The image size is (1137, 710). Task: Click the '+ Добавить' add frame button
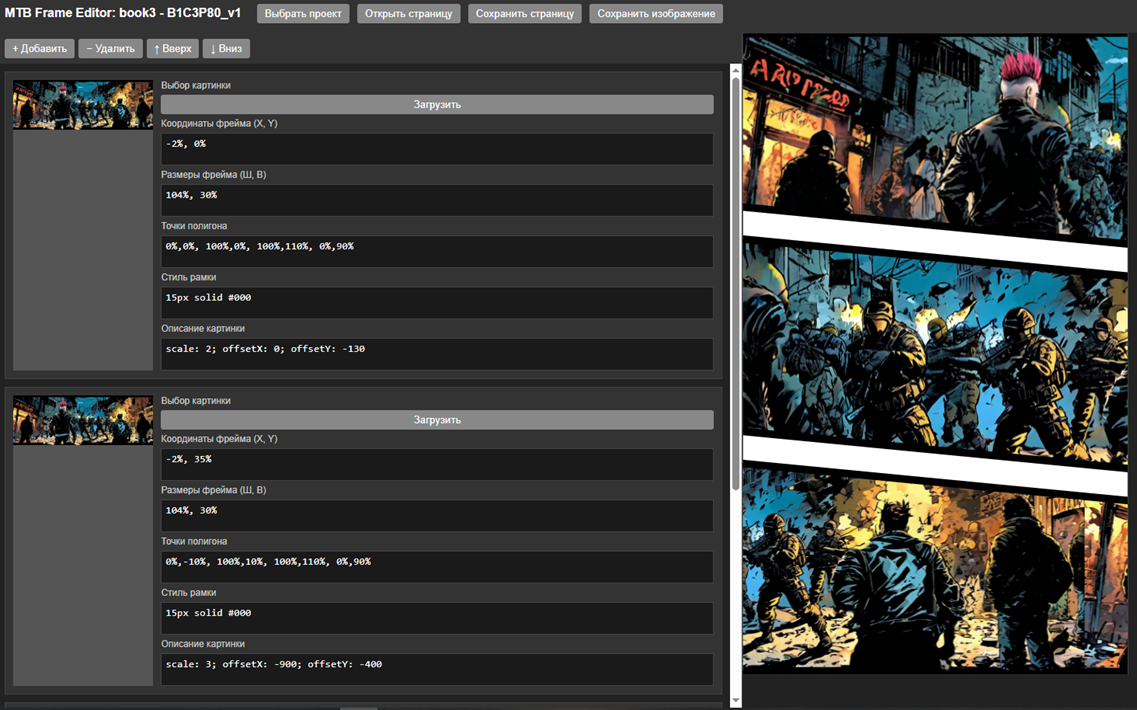point(39,48)
